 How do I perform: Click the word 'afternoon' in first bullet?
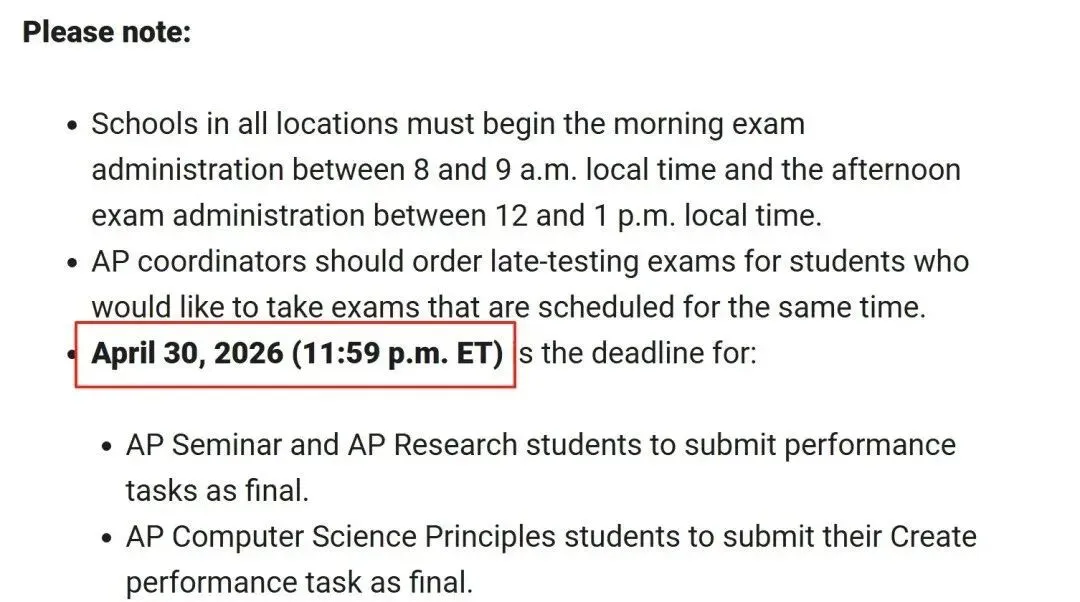(x=896, y=170)
